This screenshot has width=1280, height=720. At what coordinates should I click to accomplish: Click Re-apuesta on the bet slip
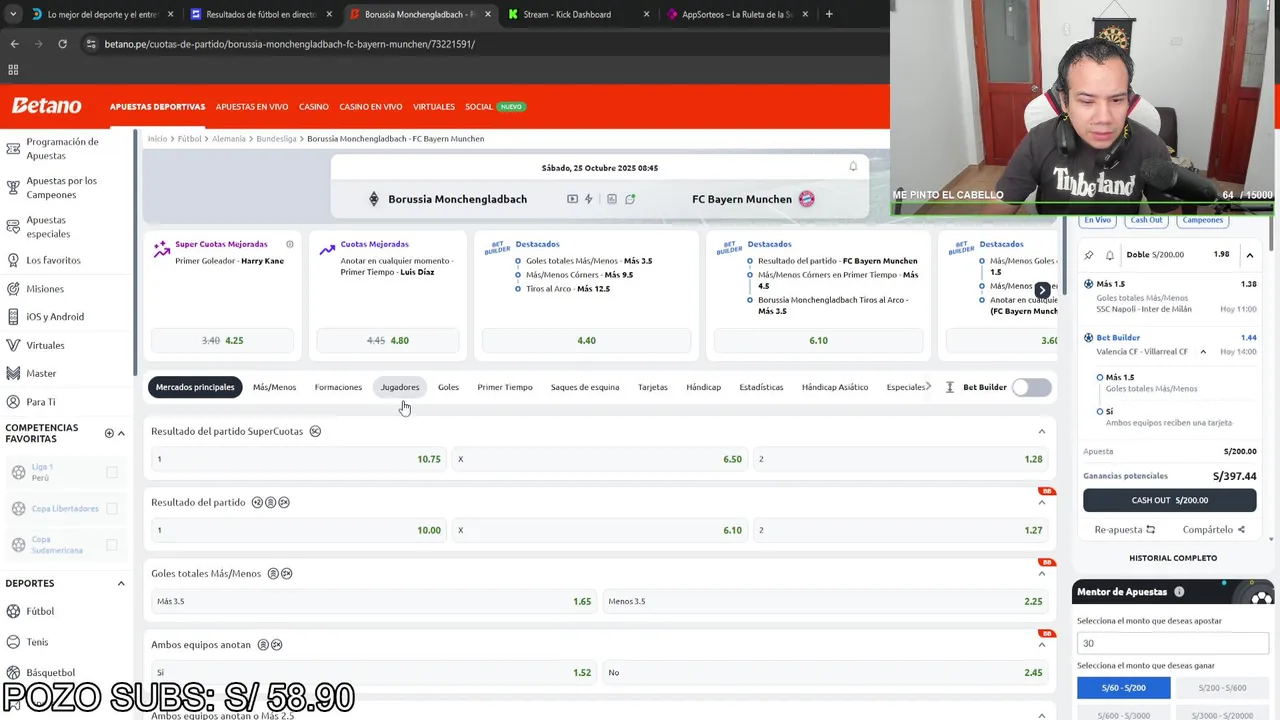pyautogui.click(x=1125, y=530)
